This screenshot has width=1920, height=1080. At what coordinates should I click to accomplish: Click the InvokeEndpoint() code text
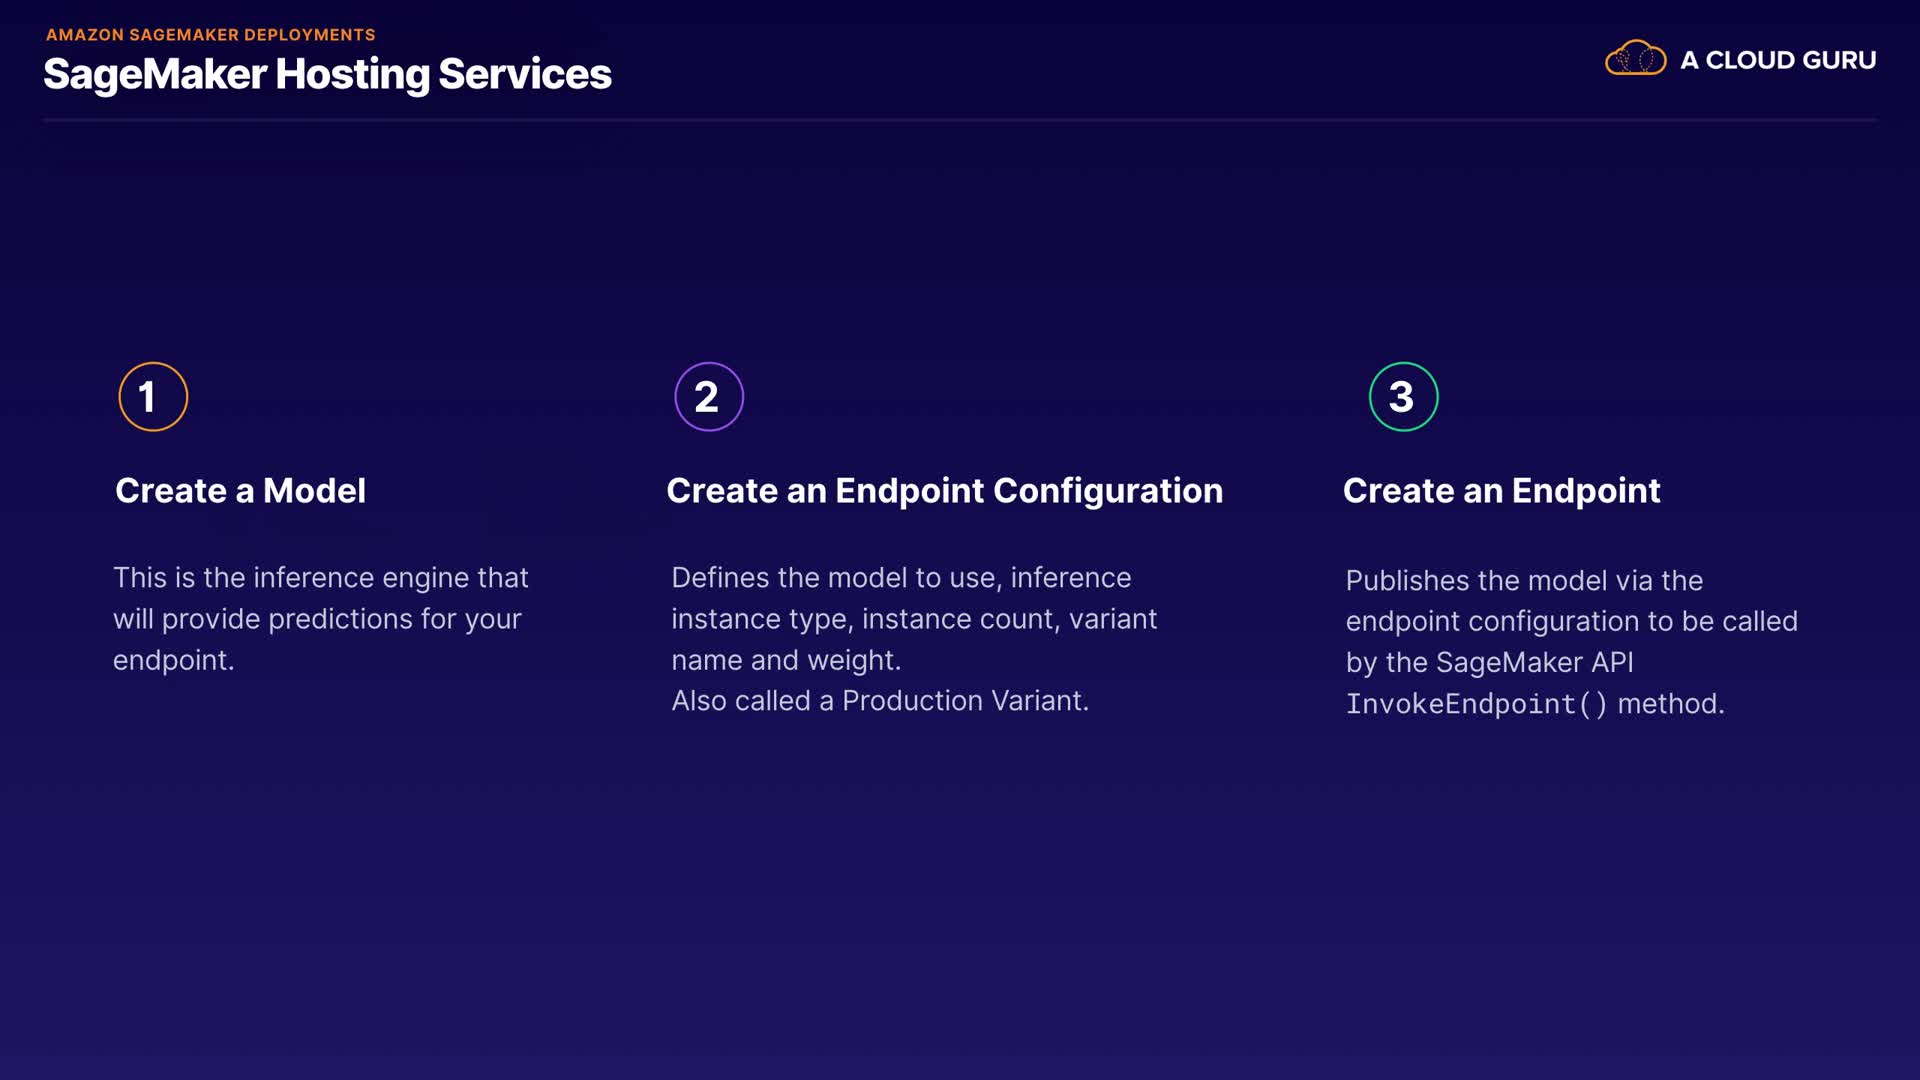coord(1476,704)
